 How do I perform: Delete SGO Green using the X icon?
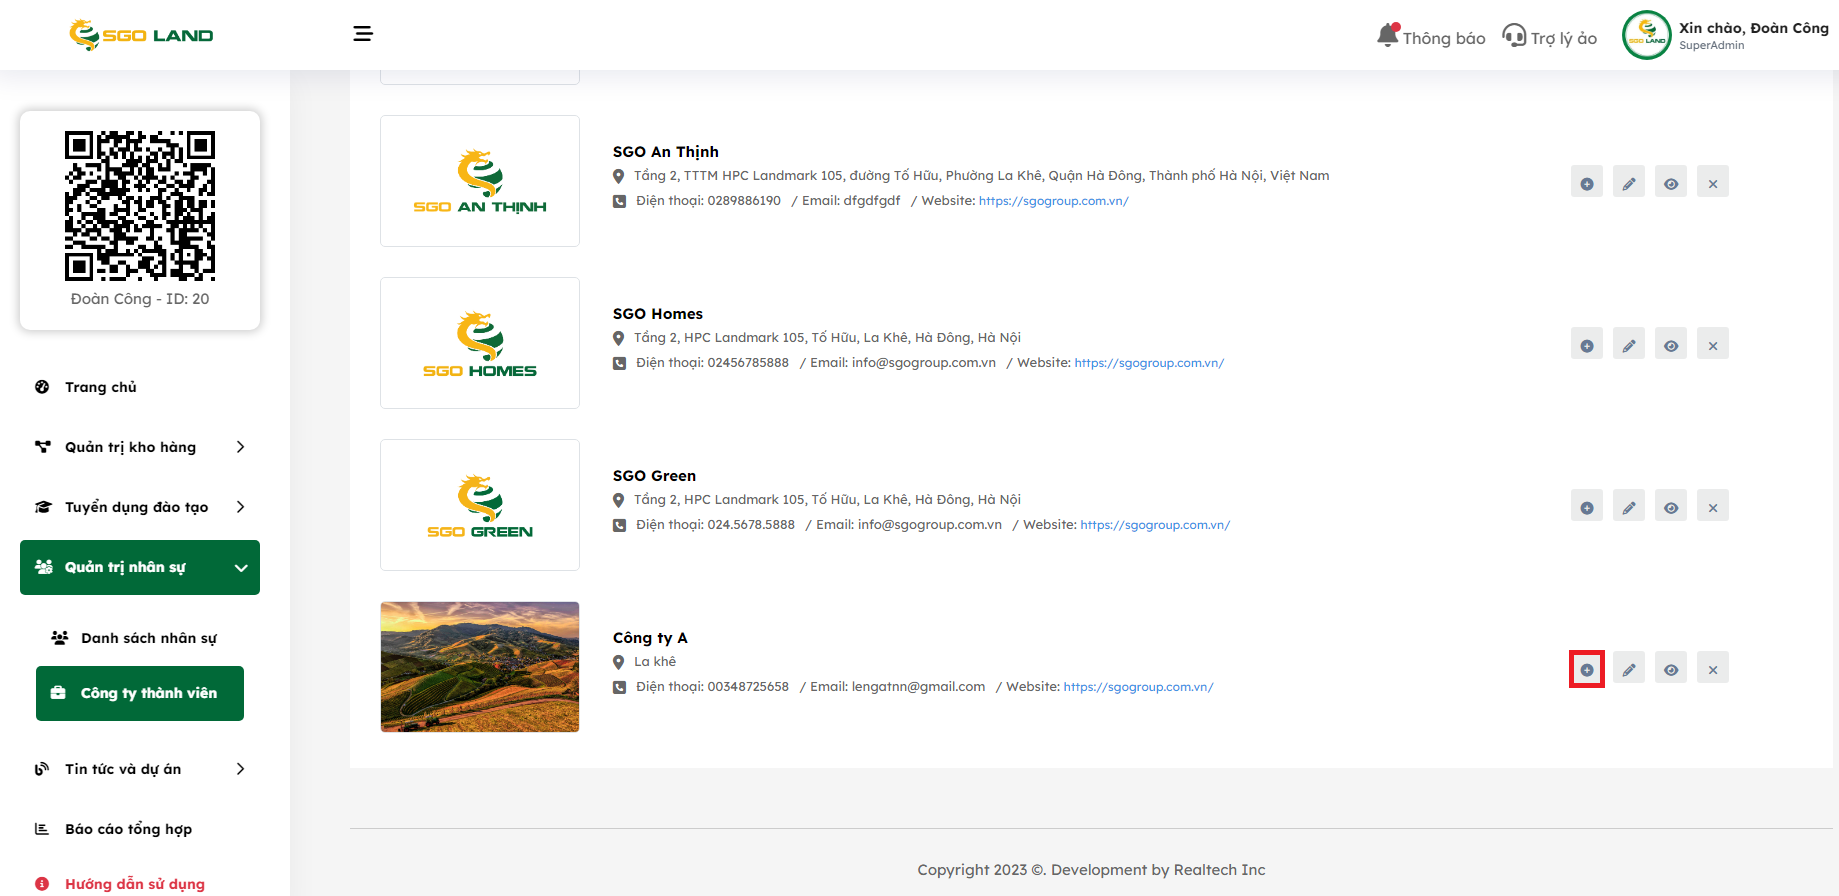coord(1712,507)
